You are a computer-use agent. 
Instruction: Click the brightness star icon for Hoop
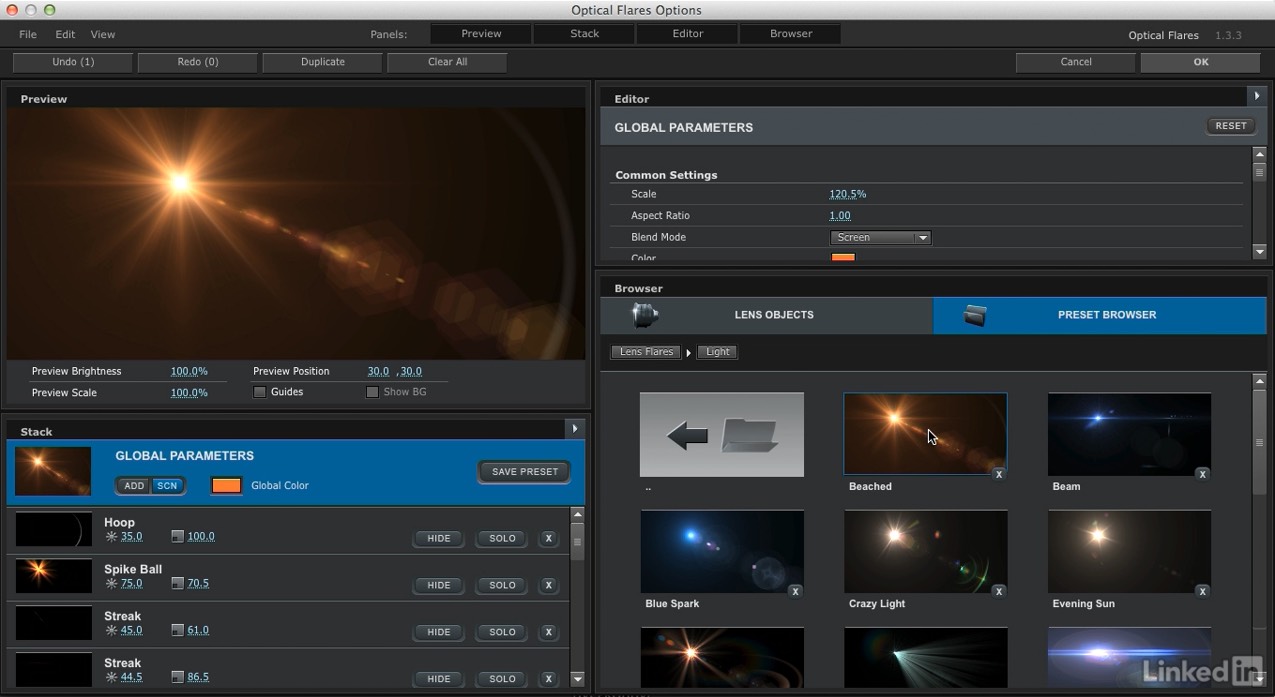point(111,537)
